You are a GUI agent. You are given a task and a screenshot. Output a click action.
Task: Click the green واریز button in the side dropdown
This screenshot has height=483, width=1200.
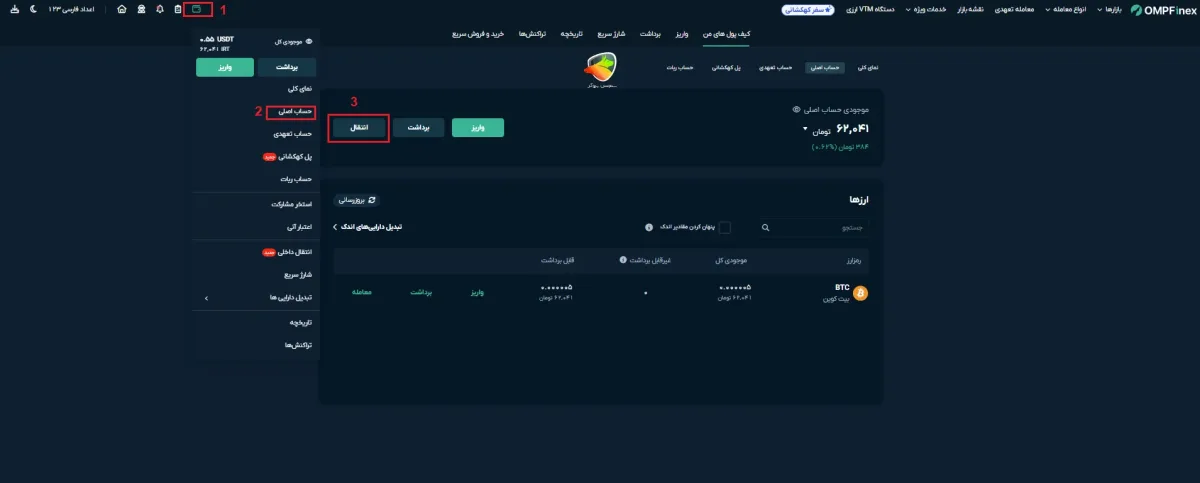[x=225, y=68]
